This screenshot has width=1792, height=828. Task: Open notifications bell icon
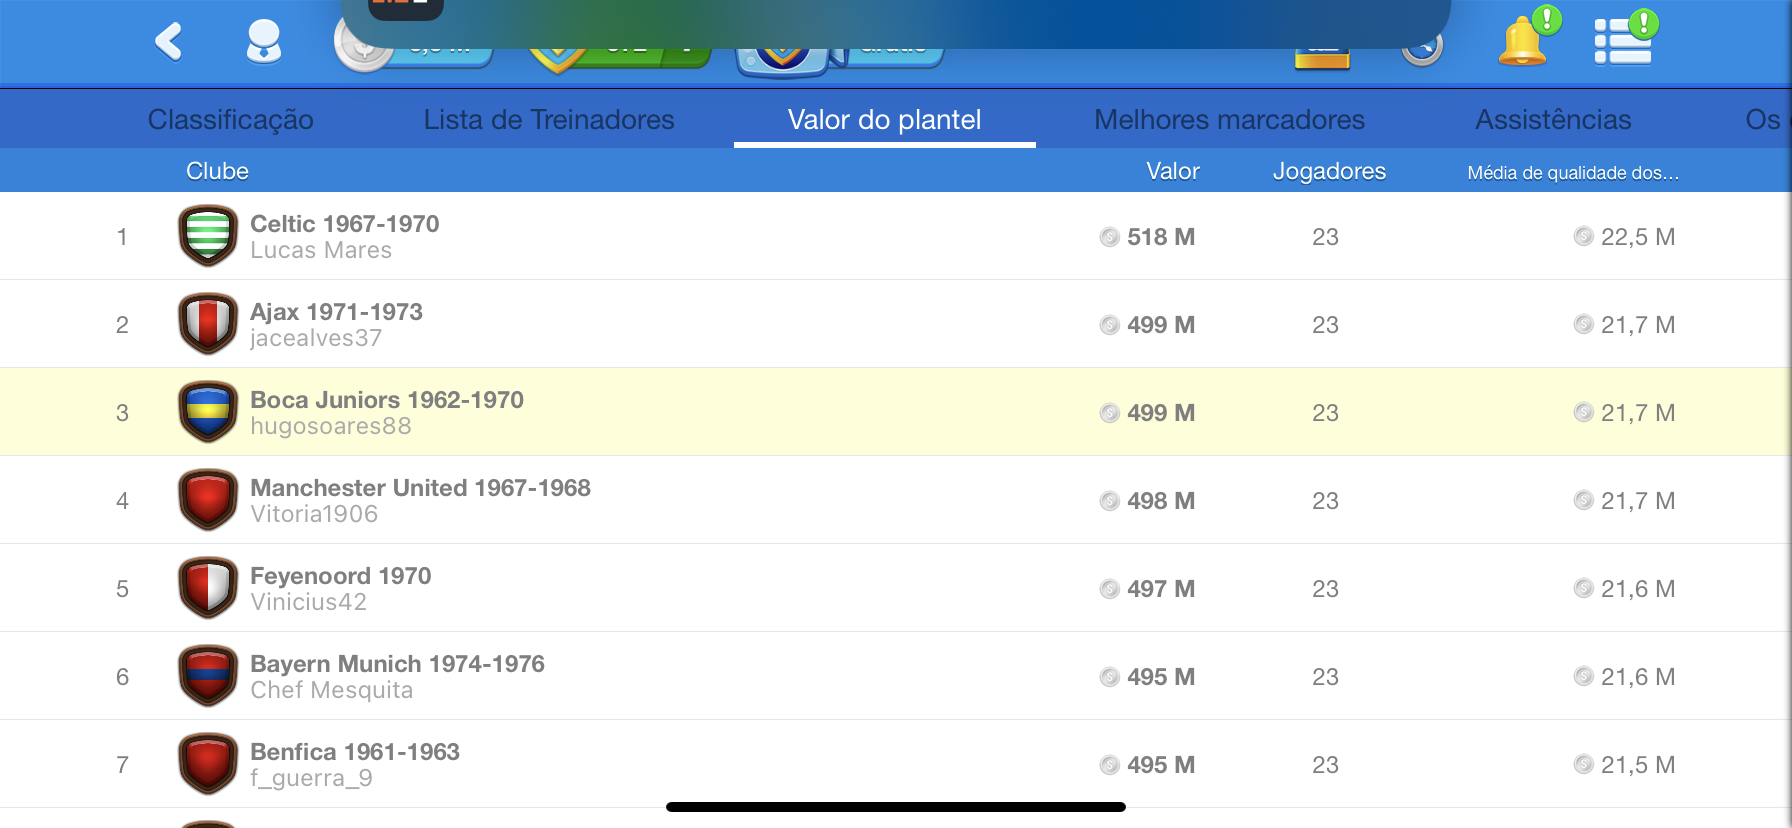point(1523,42)
